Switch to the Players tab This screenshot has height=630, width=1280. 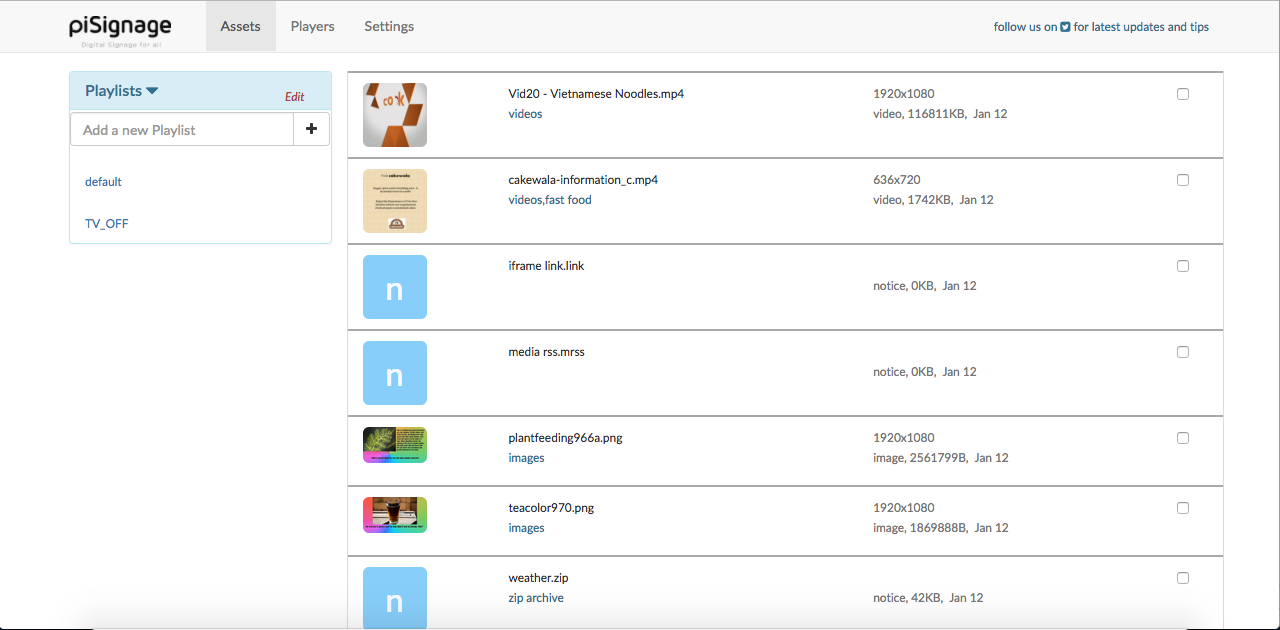point(312,27)
